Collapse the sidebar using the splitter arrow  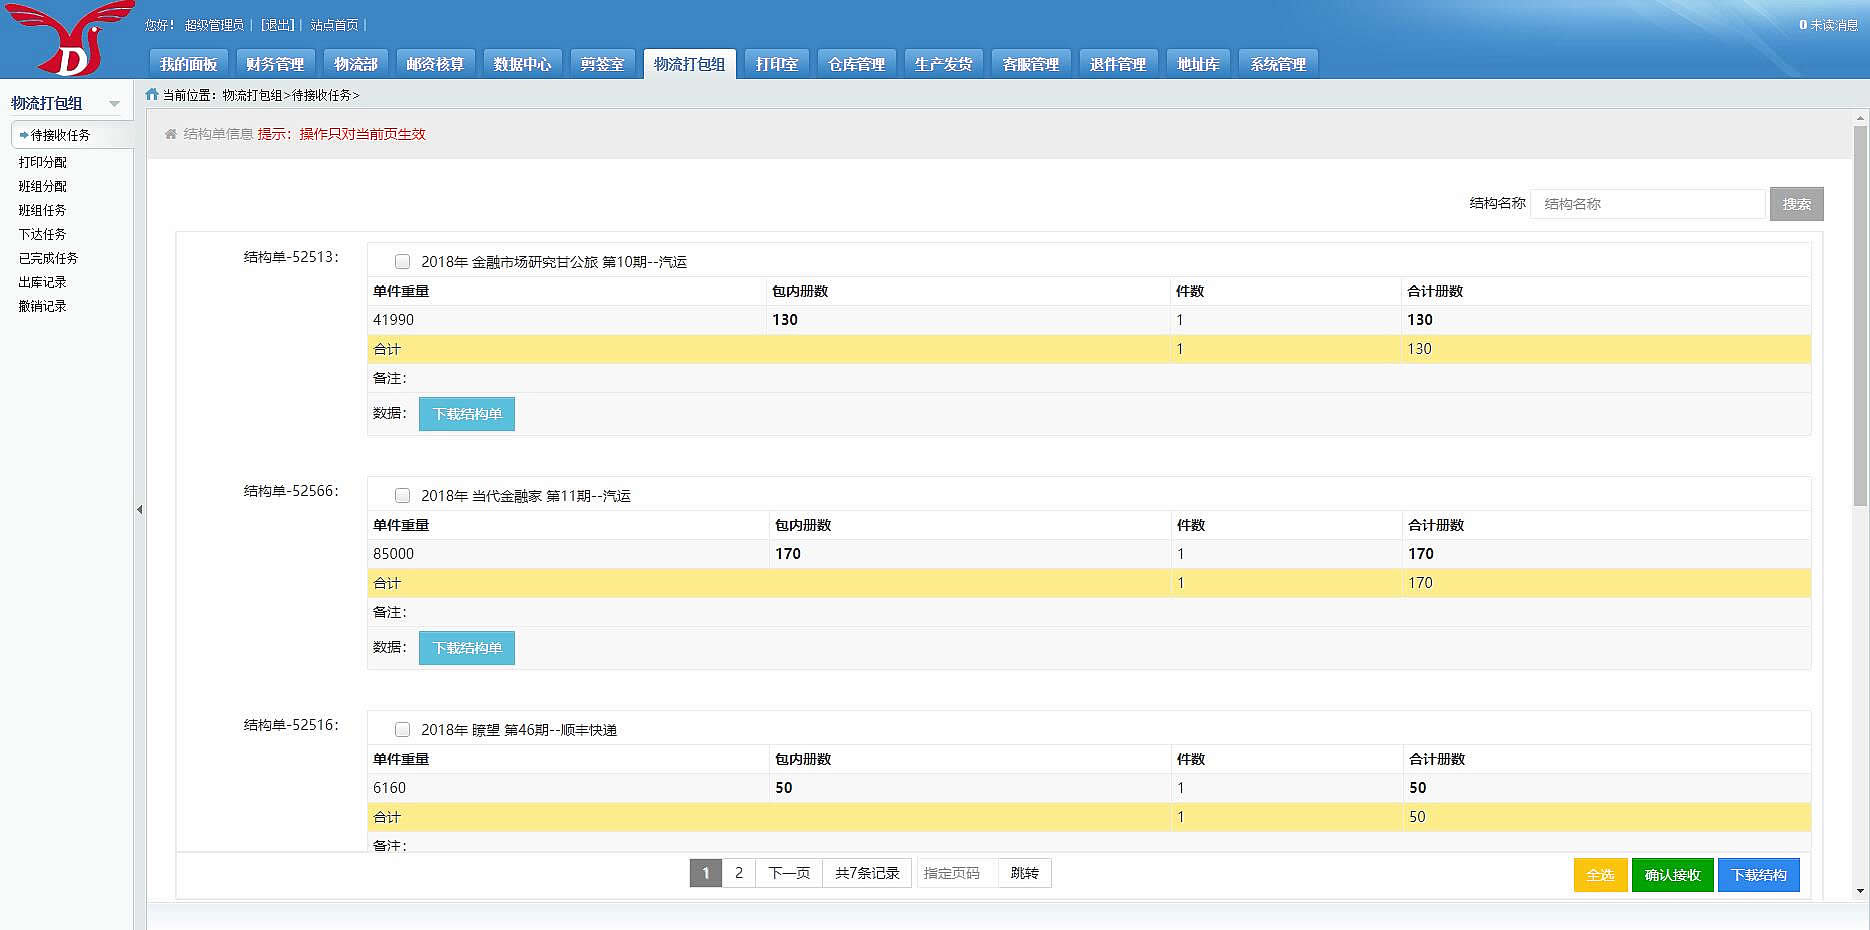click(x=140, y=510)
